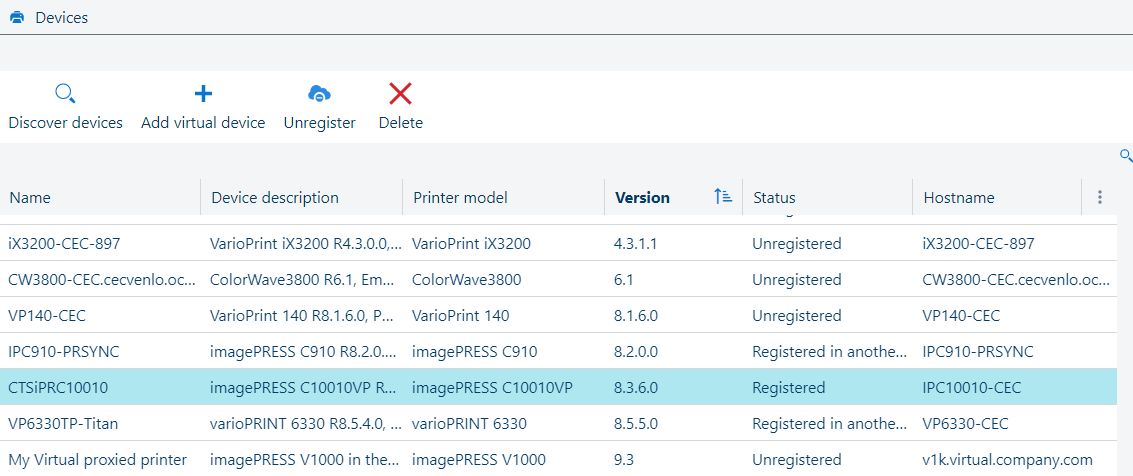Click the Hostname column header

958,198
